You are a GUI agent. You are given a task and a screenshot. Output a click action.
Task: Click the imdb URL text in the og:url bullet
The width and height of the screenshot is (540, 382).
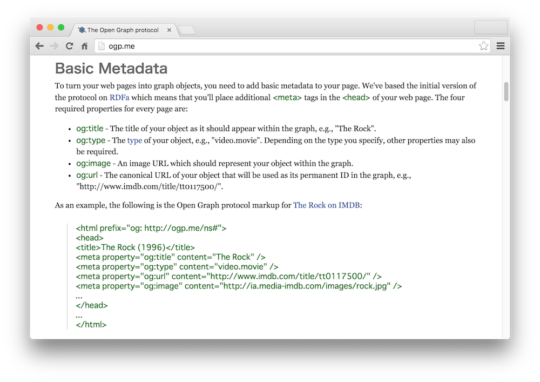(x=150, y=187)
